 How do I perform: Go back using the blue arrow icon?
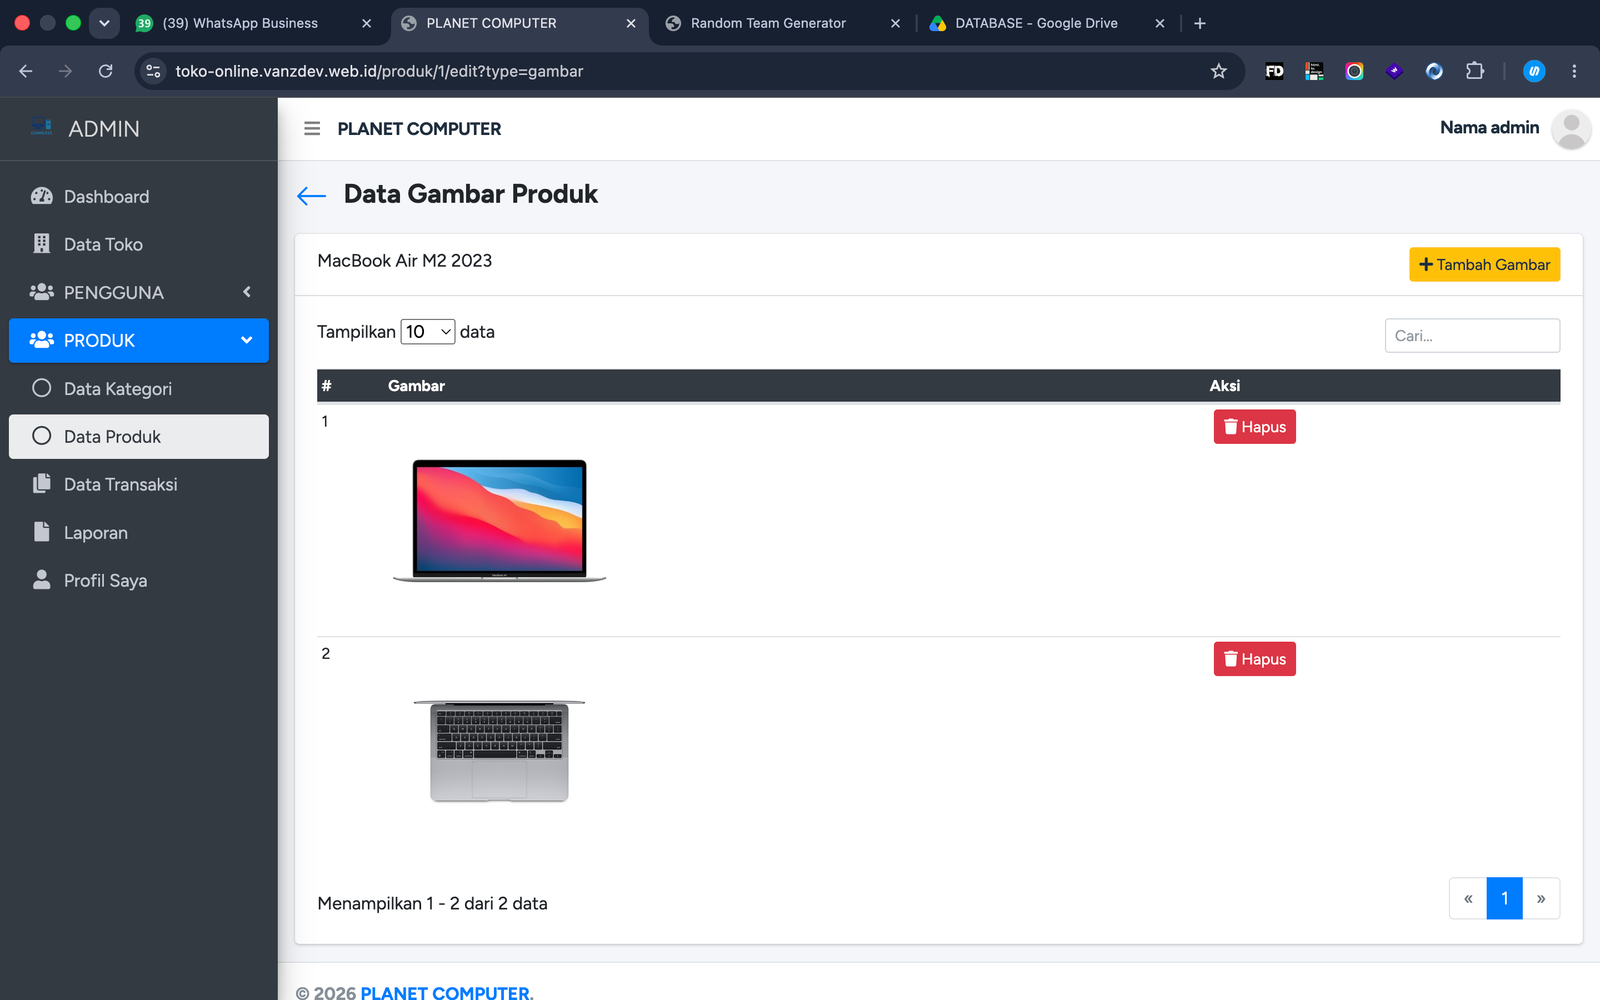[312, 196]
